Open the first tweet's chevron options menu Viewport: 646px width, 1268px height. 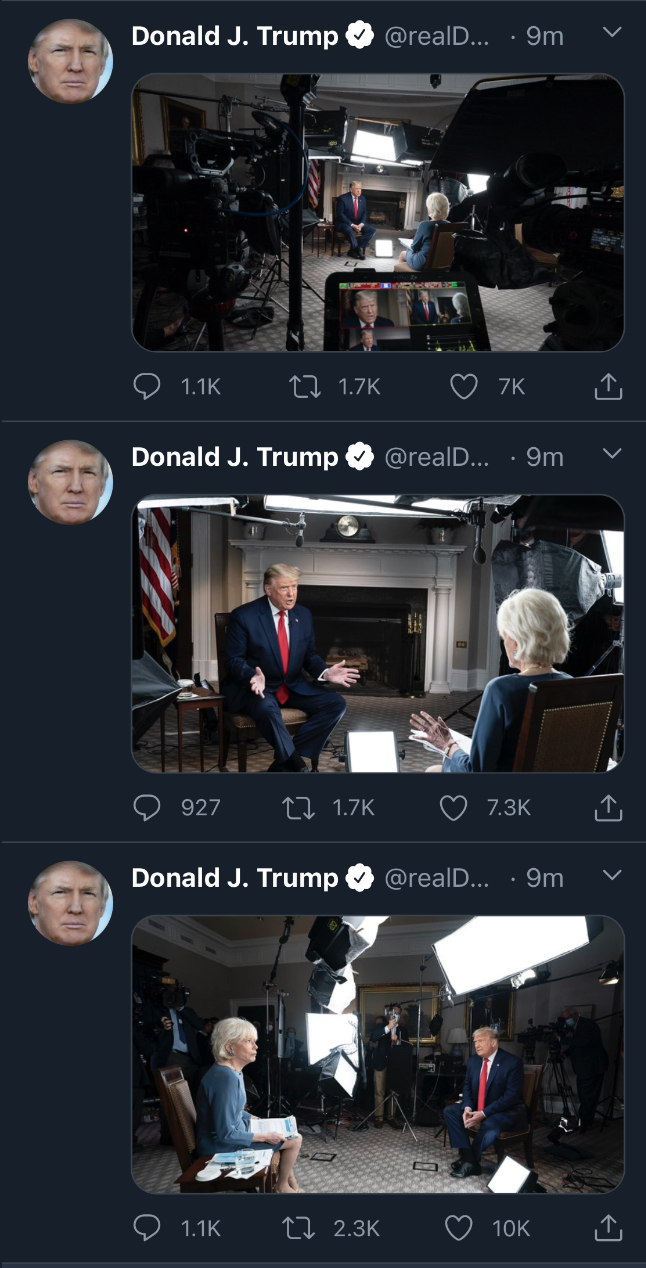pyautogui.click(x=613, y=33)
